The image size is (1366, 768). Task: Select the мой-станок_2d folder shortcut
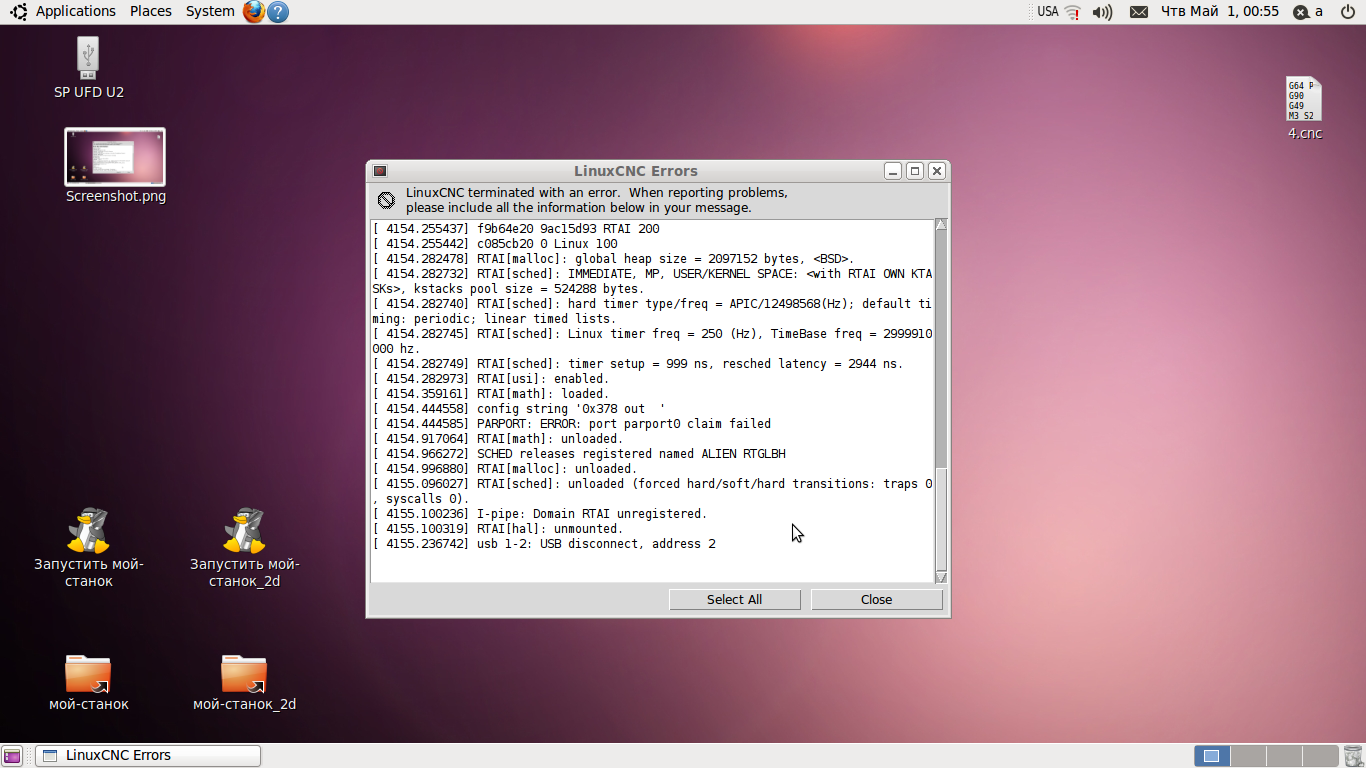(x=245, y=682)
